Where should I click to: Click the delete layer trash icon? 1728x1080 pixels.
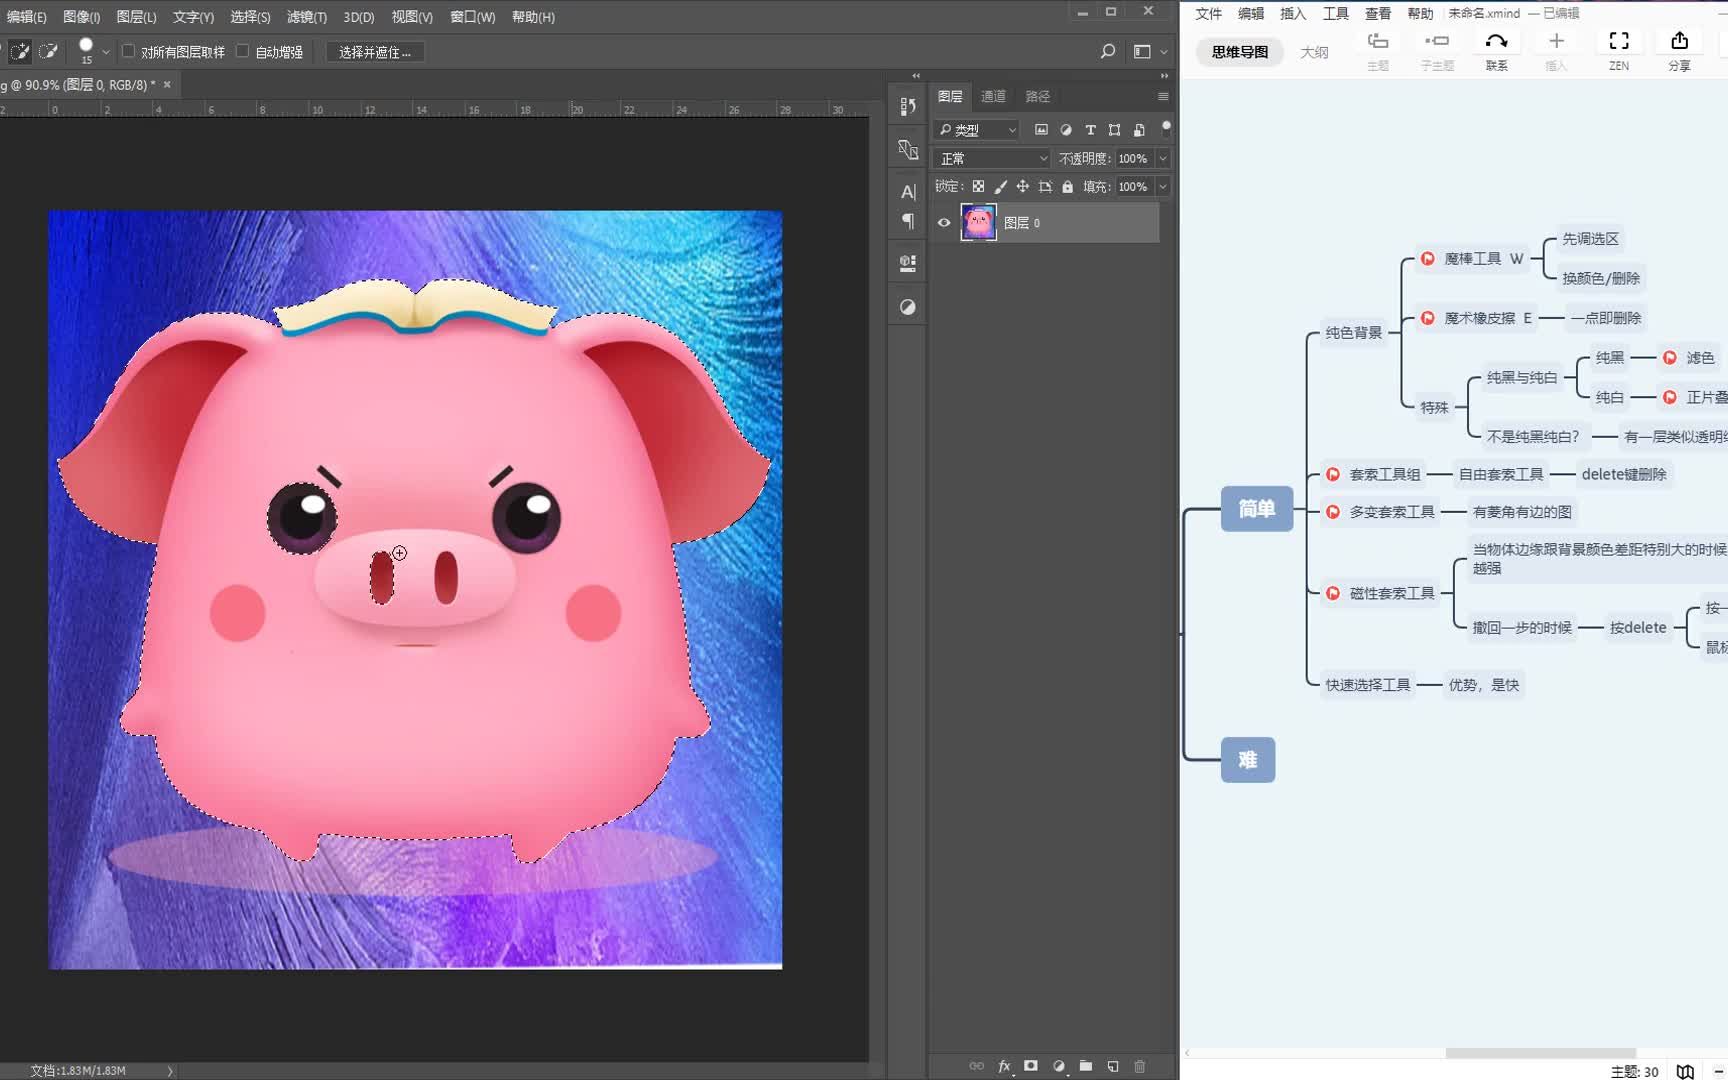pos(1140,1066)
